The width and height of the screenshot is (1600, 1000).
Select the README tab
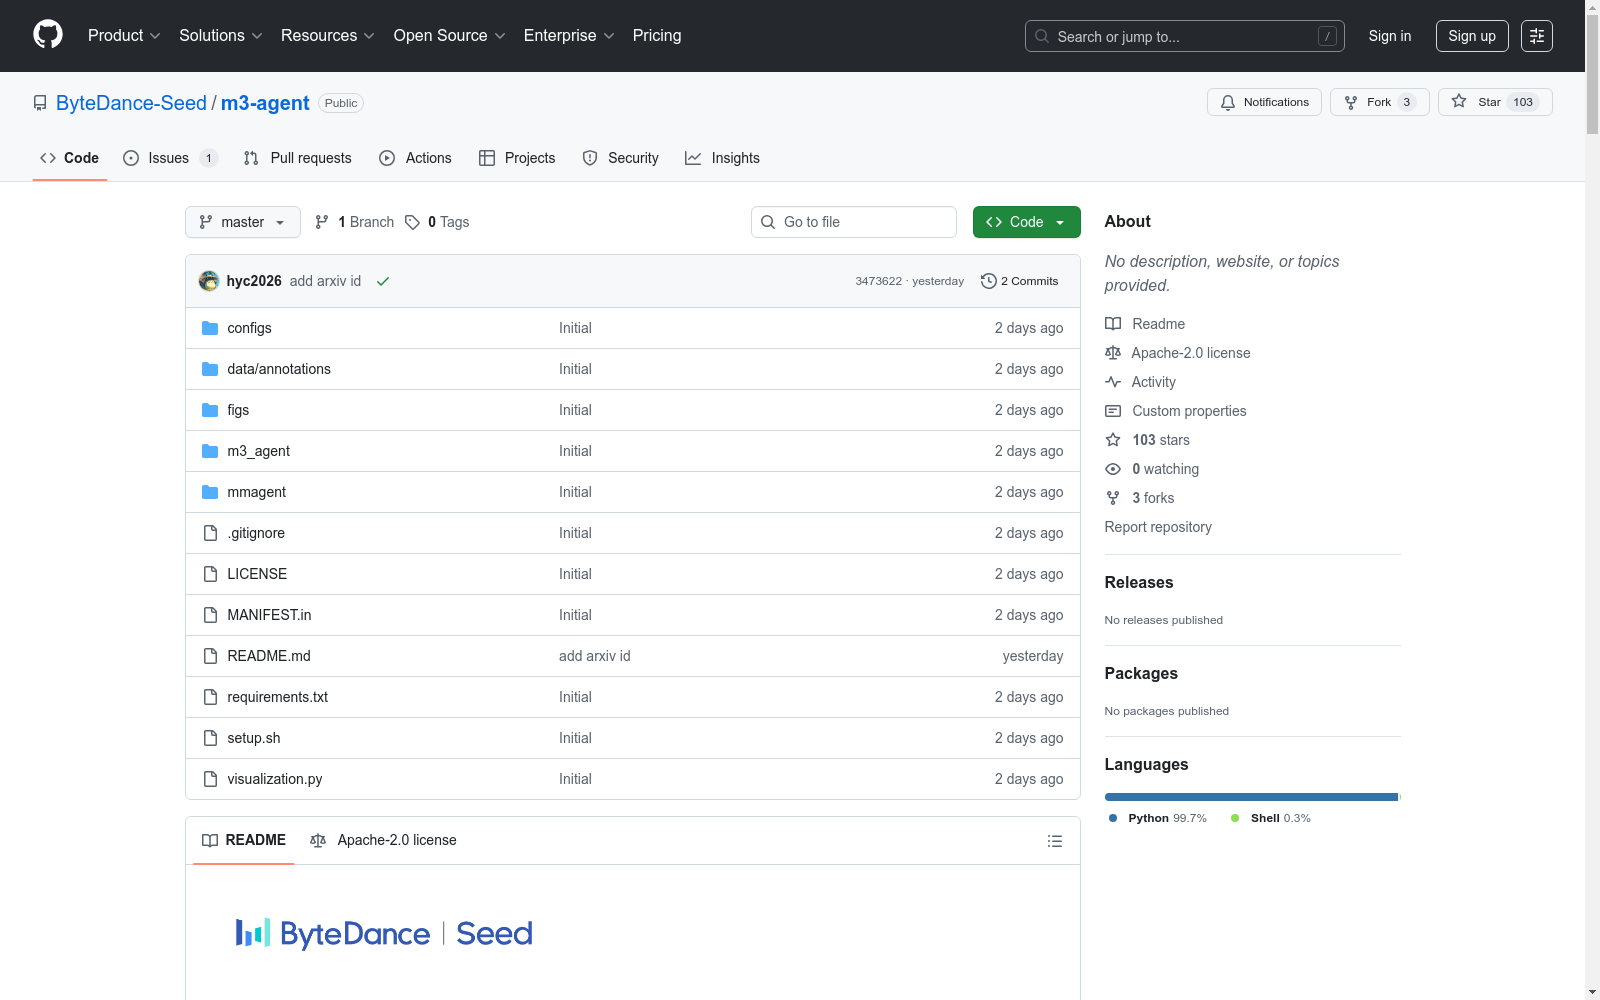point(244,840)
